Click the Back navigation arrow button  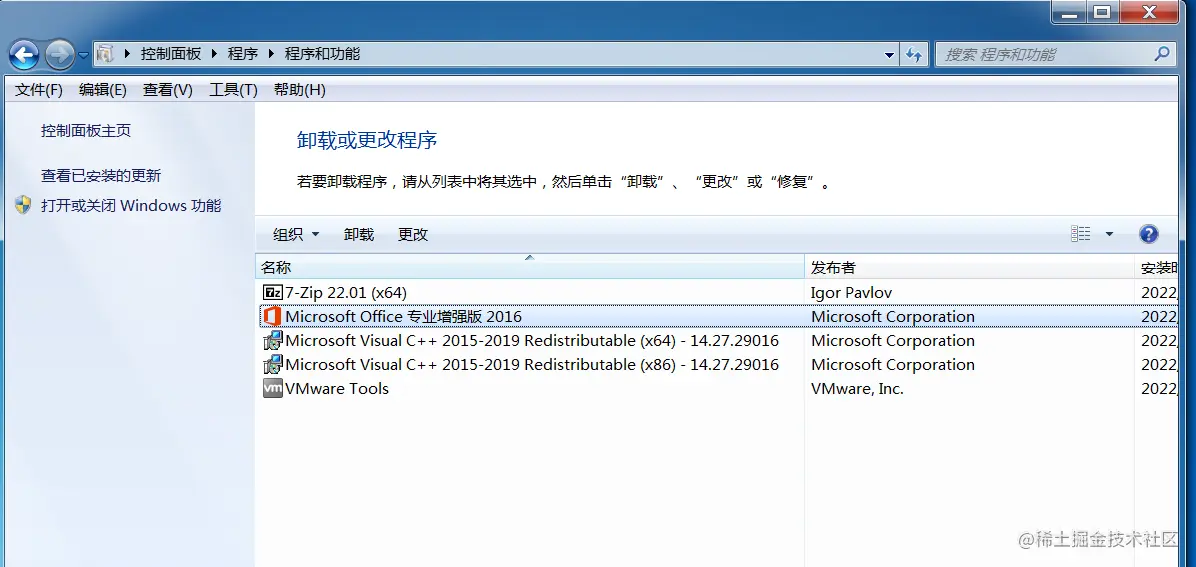23,54
